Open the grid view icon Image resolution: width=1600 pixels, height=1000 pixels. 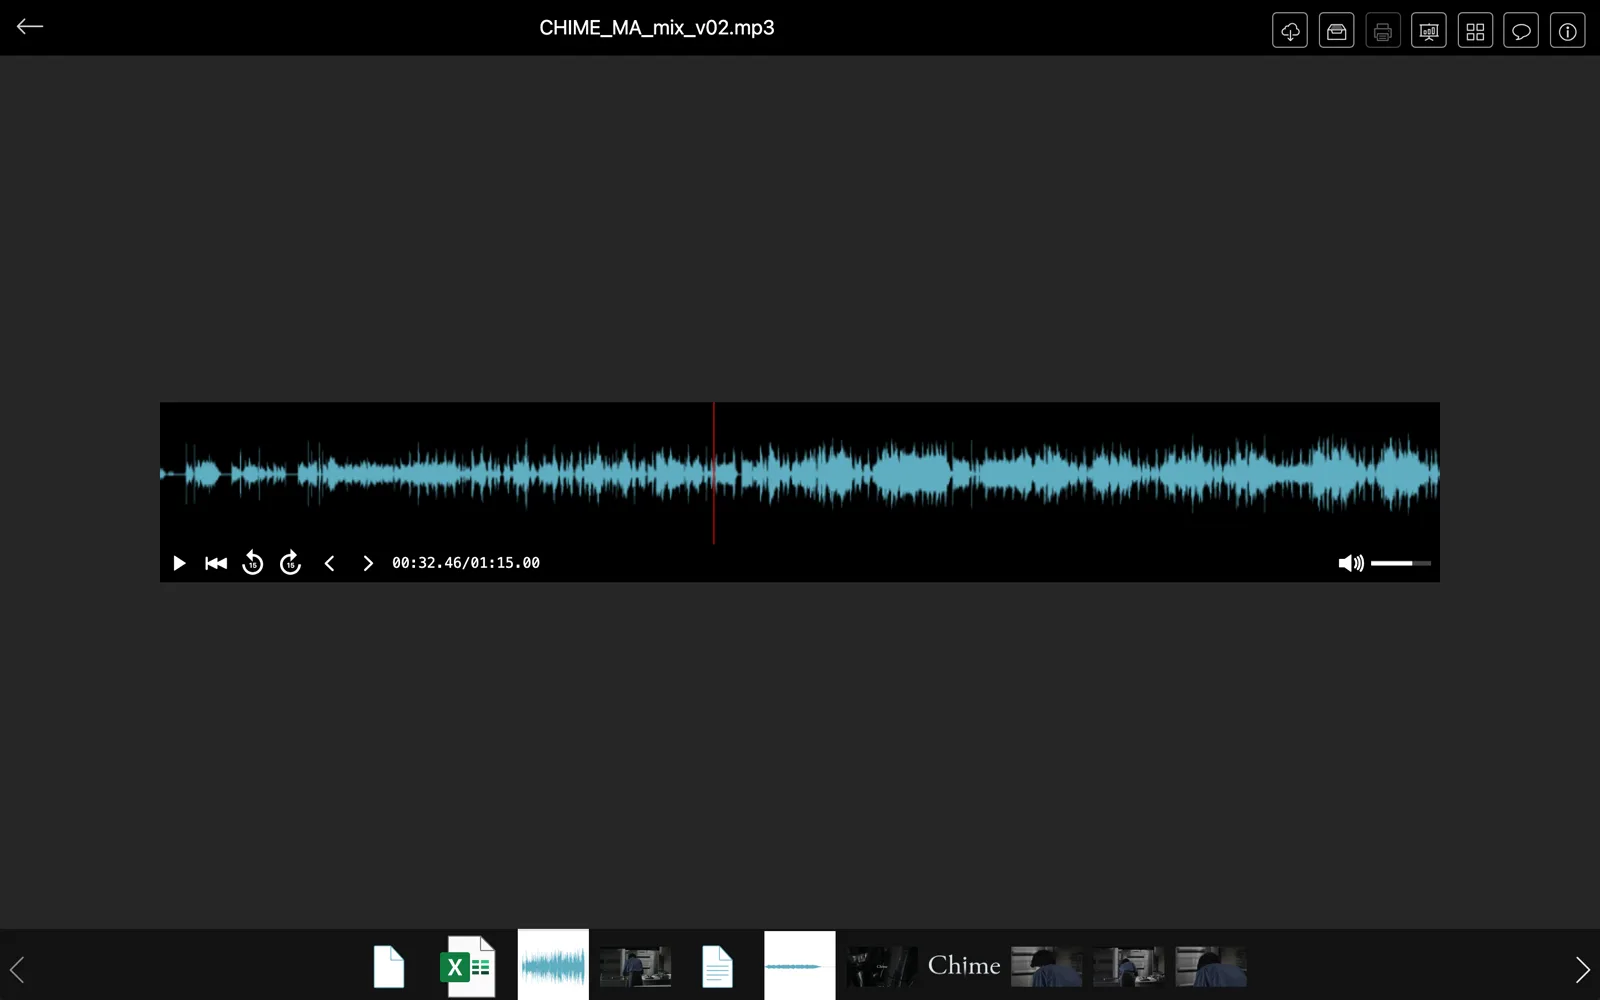pyautogui.click(x=1475, y=31)
